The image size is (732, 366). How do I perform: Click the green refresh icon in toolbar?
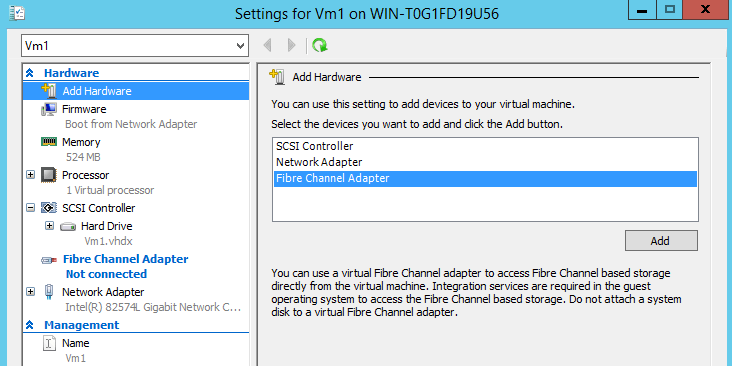coord(320,45)
